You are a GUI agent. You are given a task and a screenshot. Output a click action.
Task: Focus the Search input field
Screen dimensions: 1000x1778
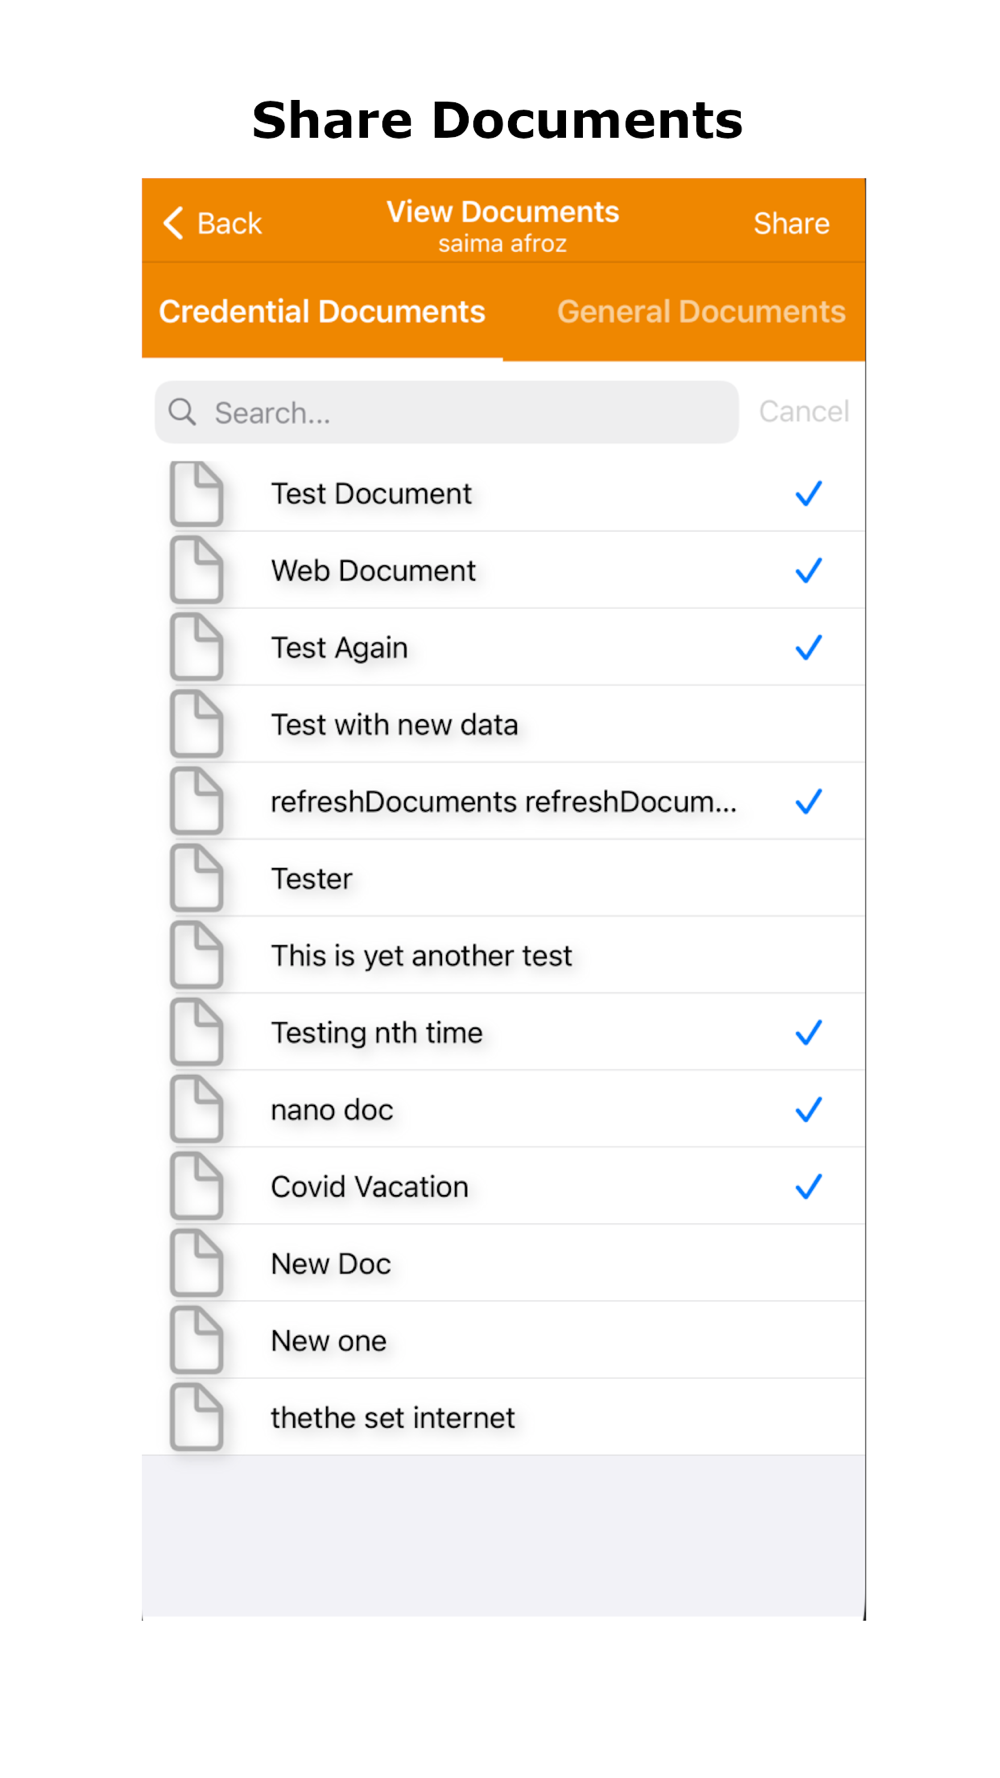click(447, 412)
